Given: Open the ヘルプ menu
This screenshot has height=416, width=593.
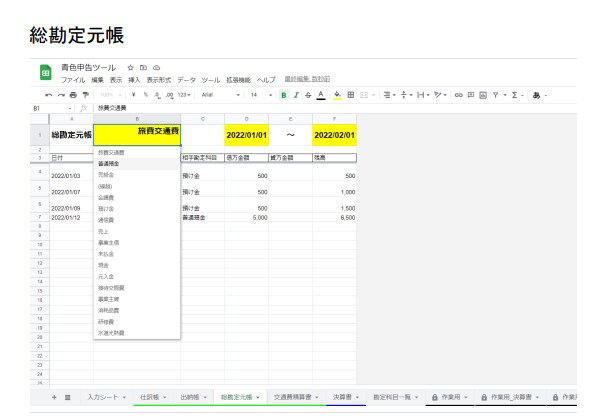Looking at the screenshot, I should coord(266,80).
